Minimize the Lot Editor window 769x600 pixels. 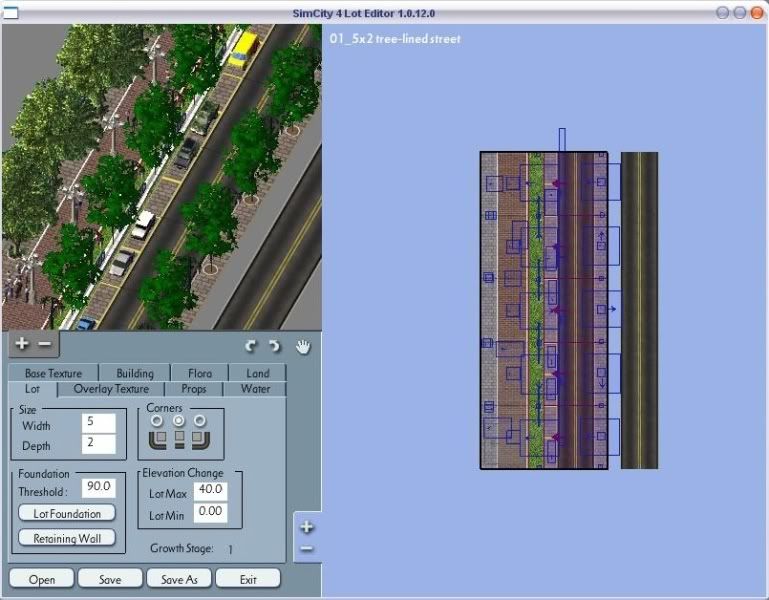(722, 13)
